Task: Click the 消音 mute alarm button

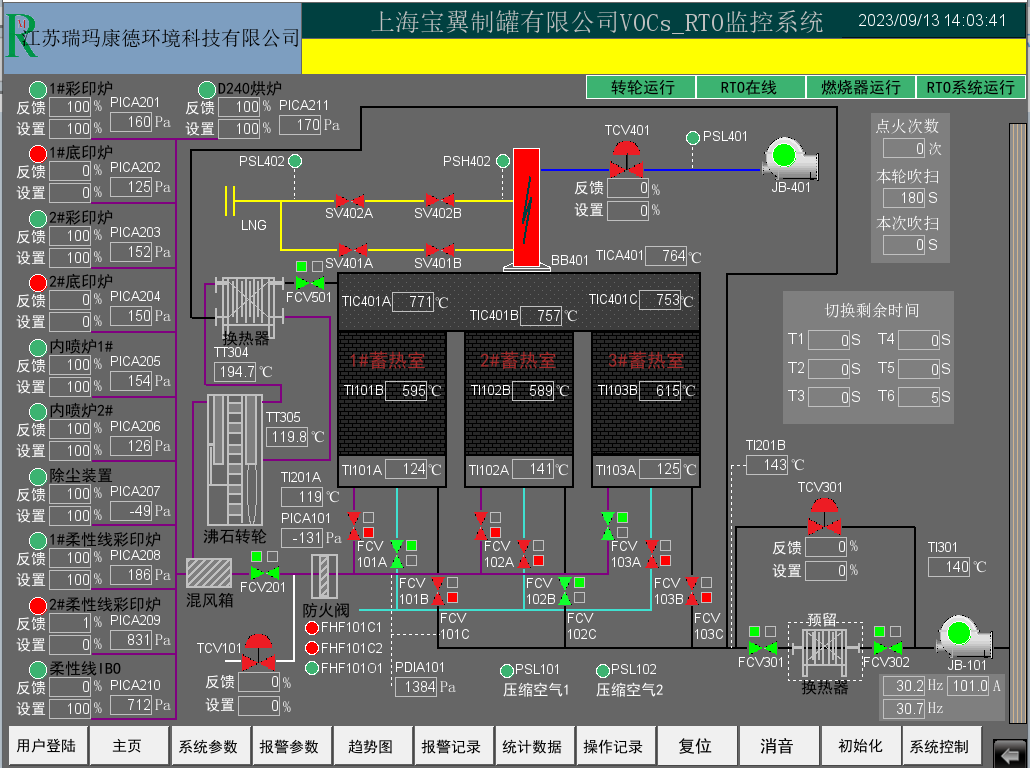Action: (x=776, y=747)
